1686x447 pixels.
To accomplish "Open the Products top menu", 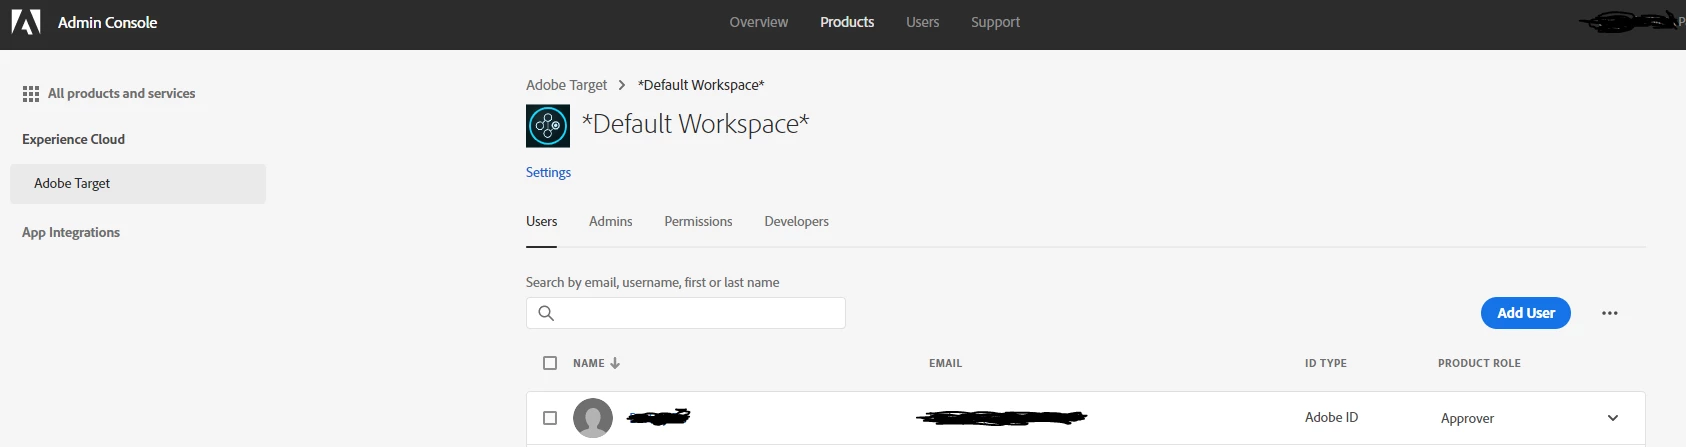I will (x=847, y=22).
